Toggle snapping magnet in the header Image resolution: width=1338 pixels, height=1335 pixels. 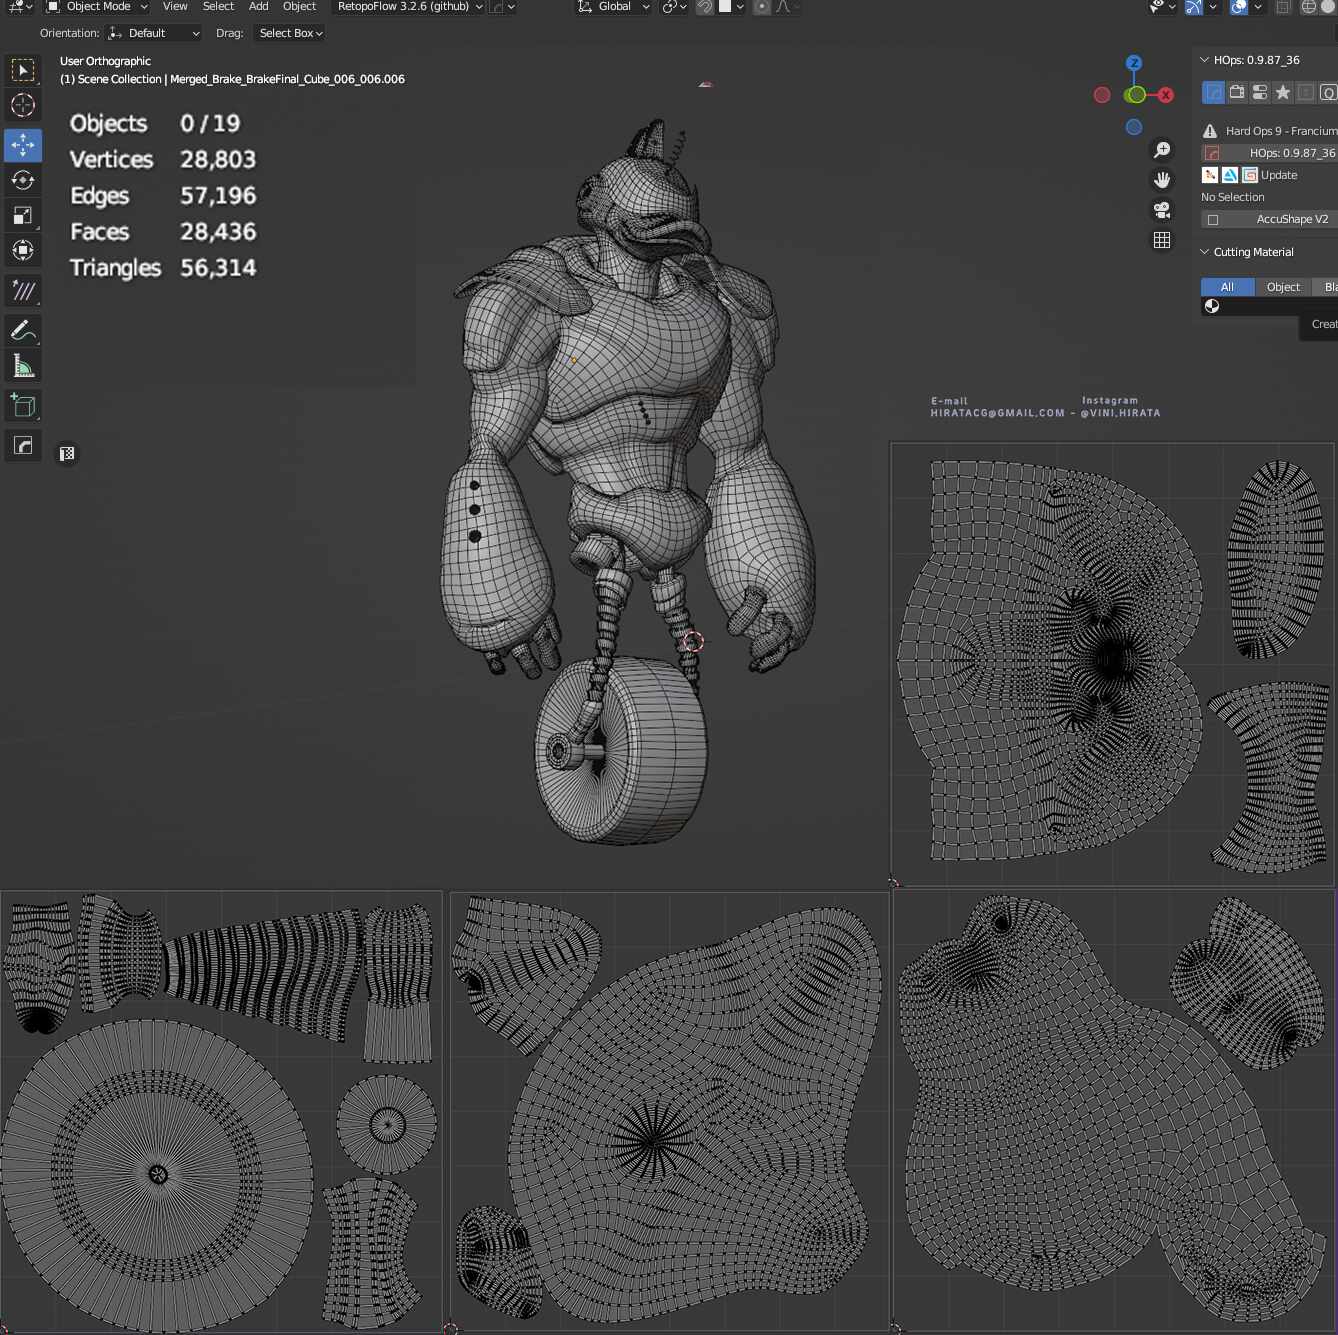(x=705, y=6)
